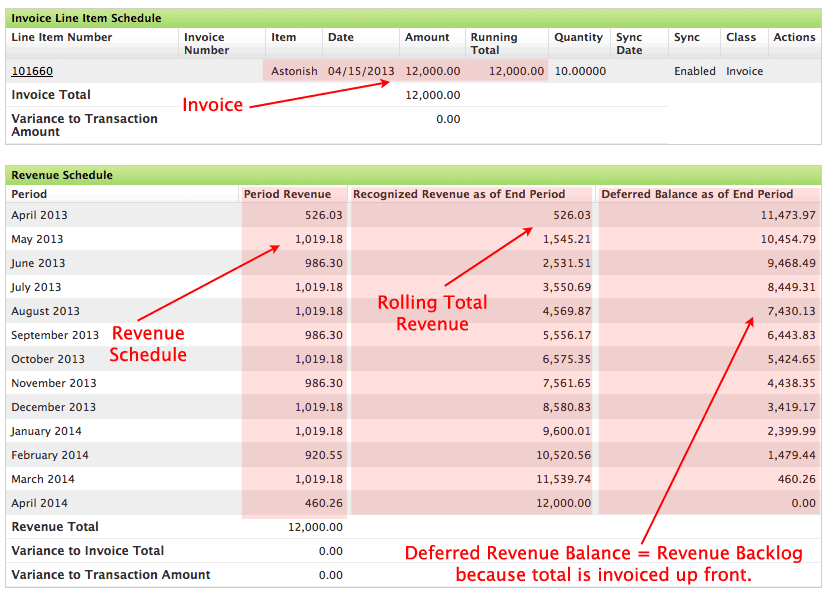Select the August 2013 period row
Image resolution: width=830 pixels, height=593 pixels.
(x=413, y=311)
